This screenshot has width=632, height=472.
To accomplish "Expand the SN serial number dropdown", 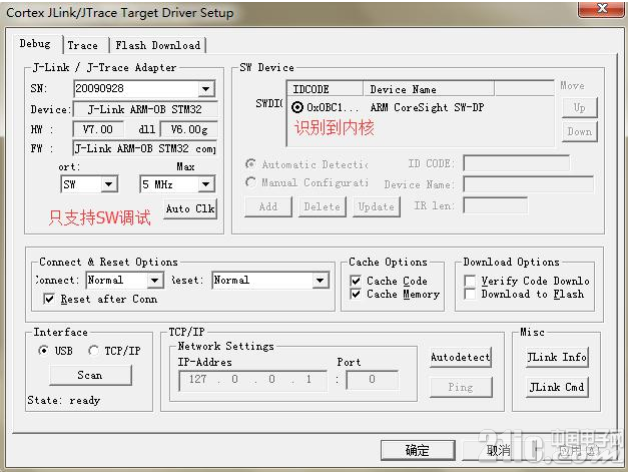I will click(206, 89).
